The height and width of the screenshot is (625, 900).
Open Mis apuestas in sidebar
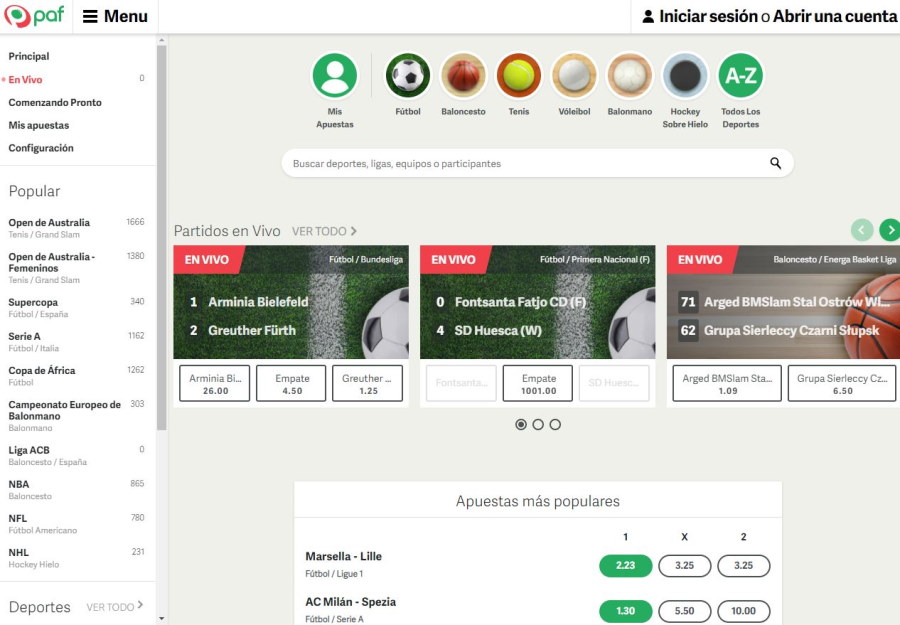pos(38,125)
